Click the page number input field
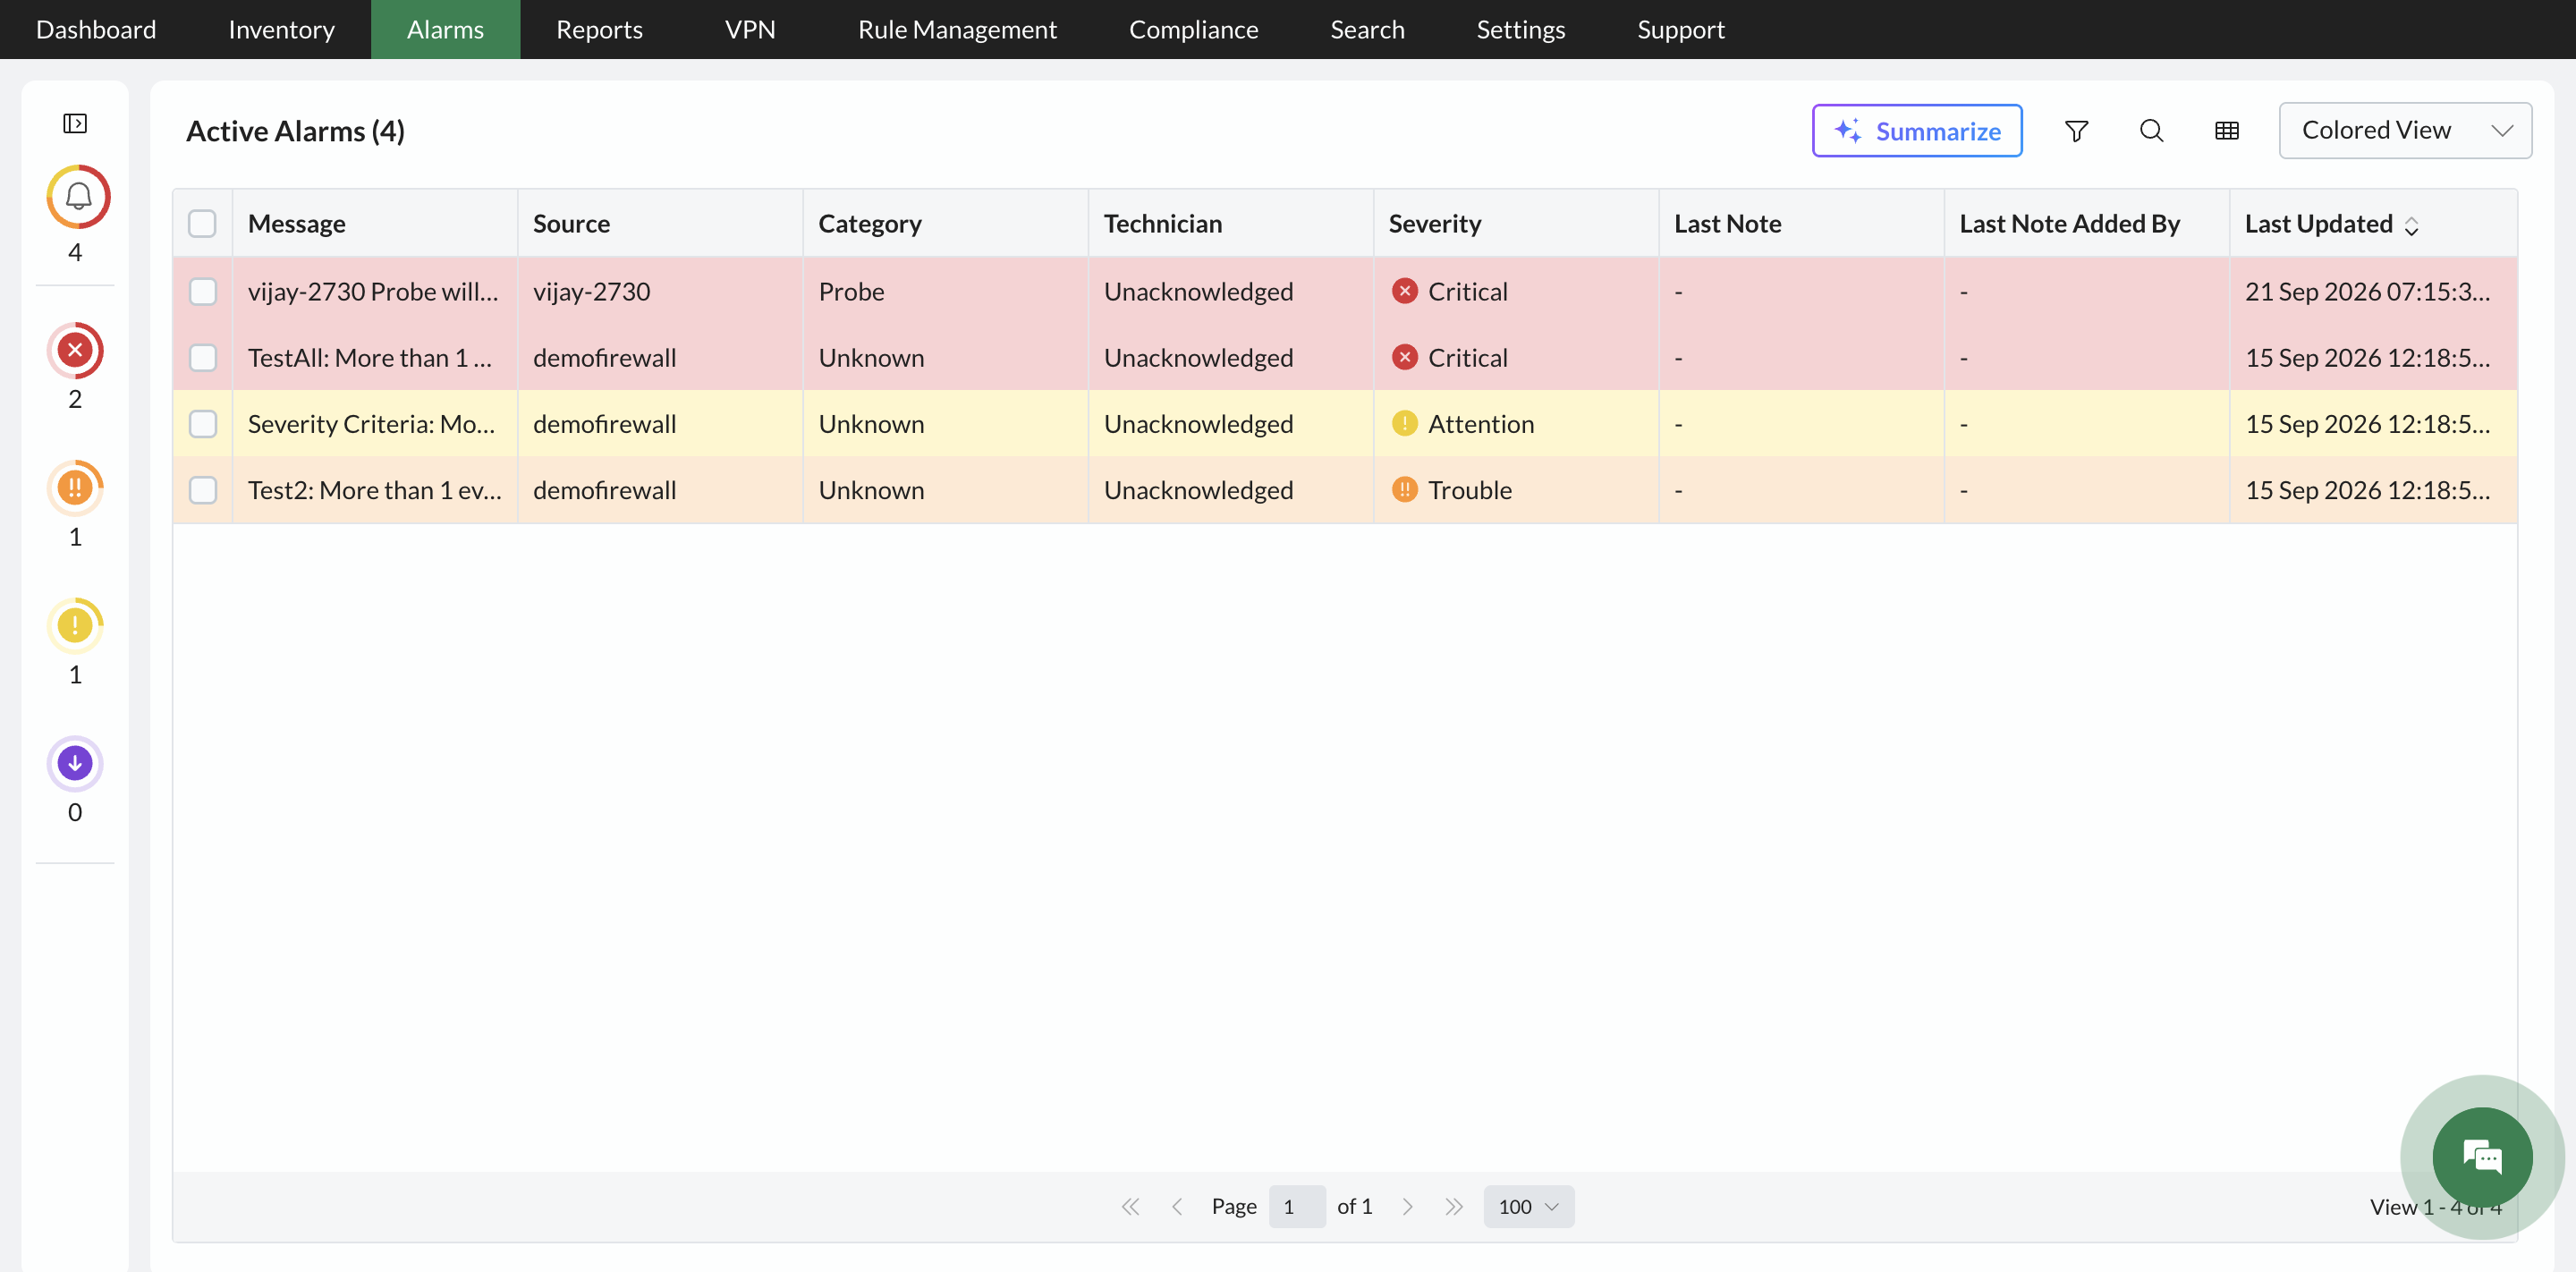 (1297, 1207)
